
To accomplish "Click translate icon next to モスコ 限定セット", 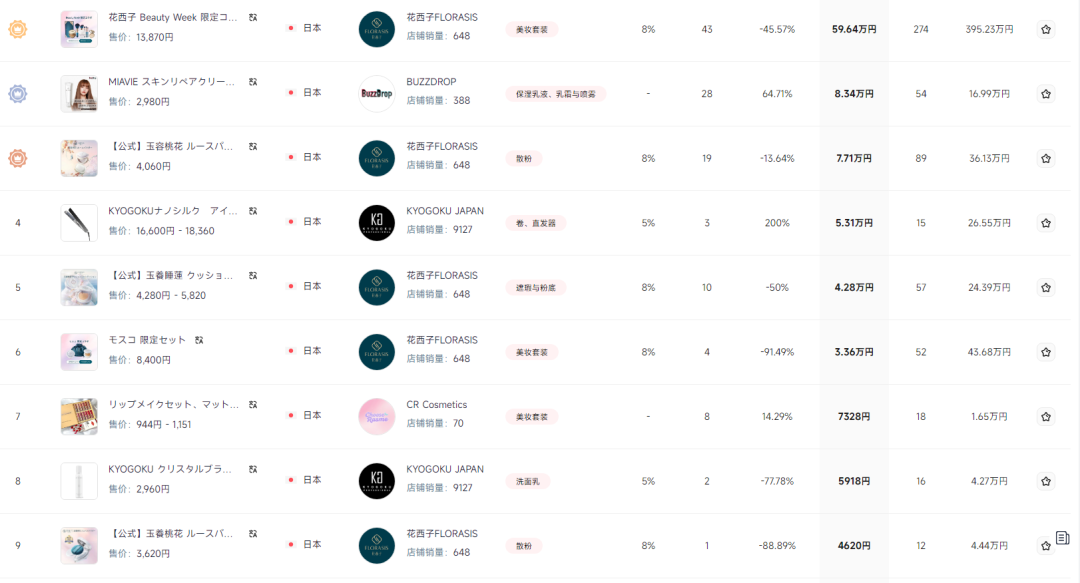I will click(x=199, y=340).
